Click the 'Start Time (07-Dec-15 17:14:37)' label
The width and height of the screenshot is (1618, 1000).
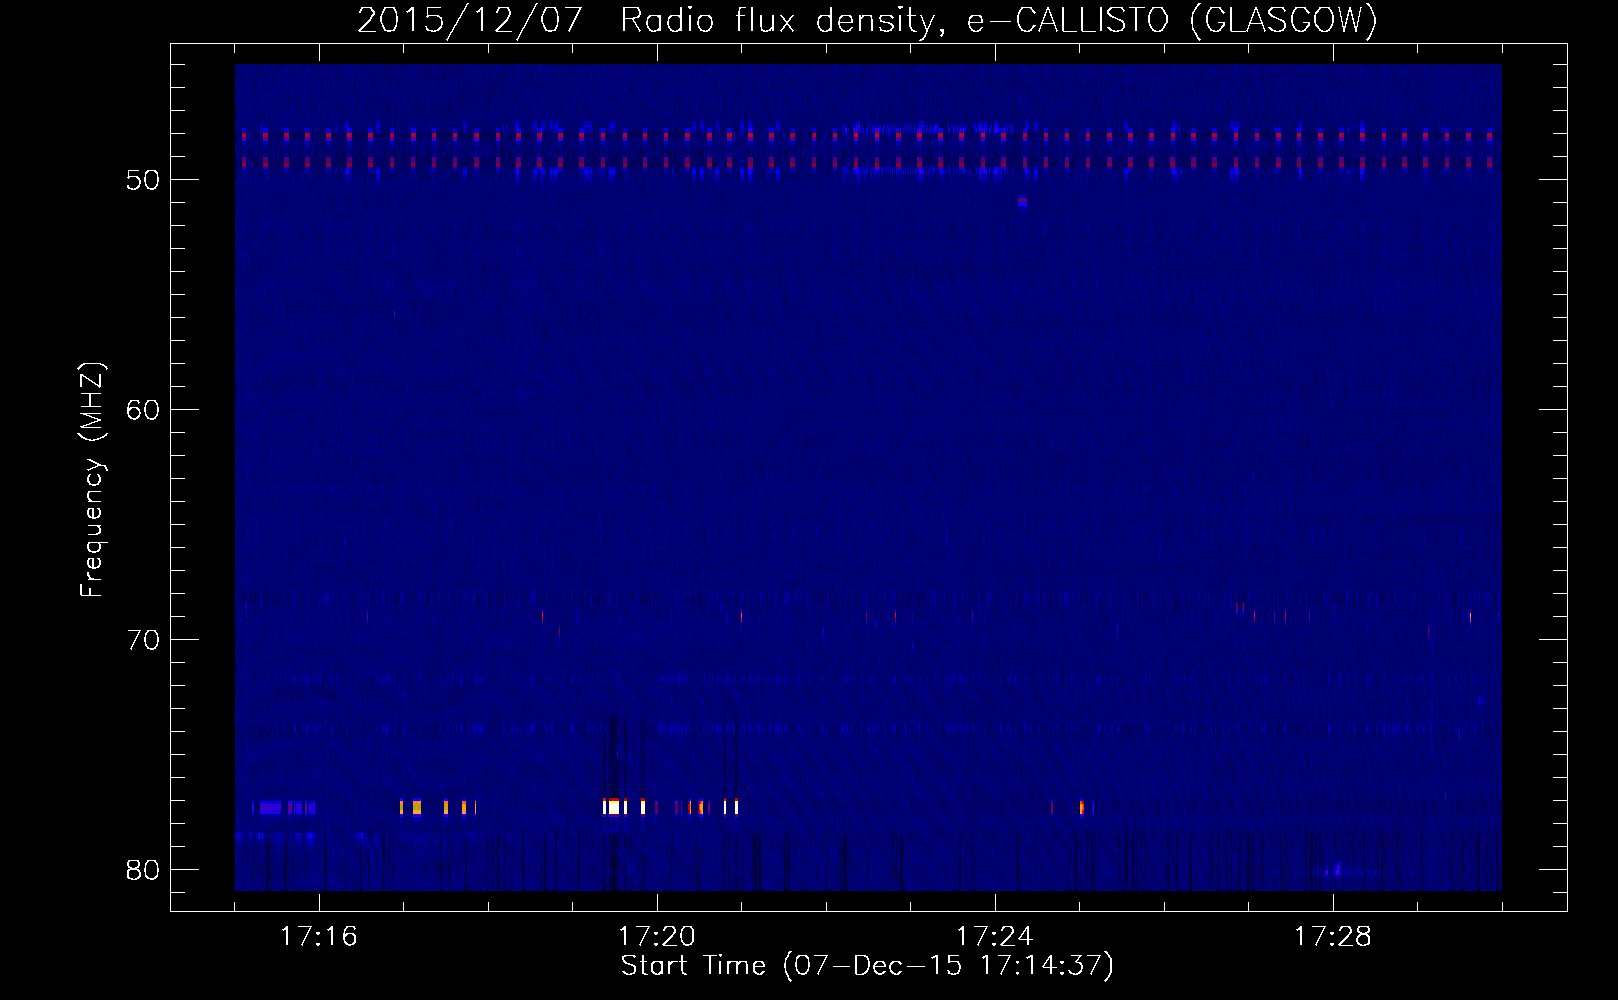867,966
